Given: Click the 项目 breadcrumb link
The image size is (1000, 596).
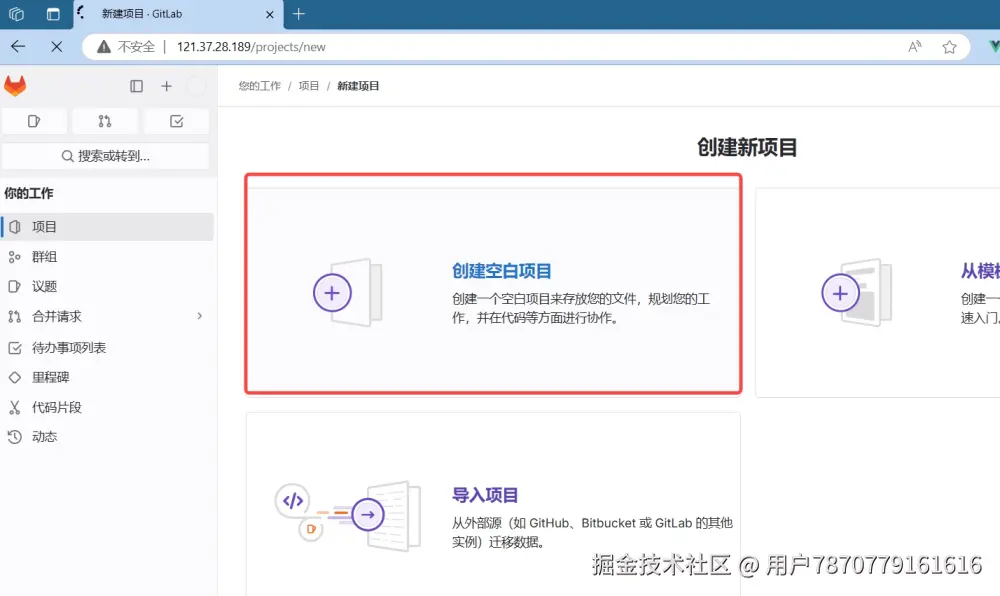Looking at the screenshot, I should [x=309, y=86].
